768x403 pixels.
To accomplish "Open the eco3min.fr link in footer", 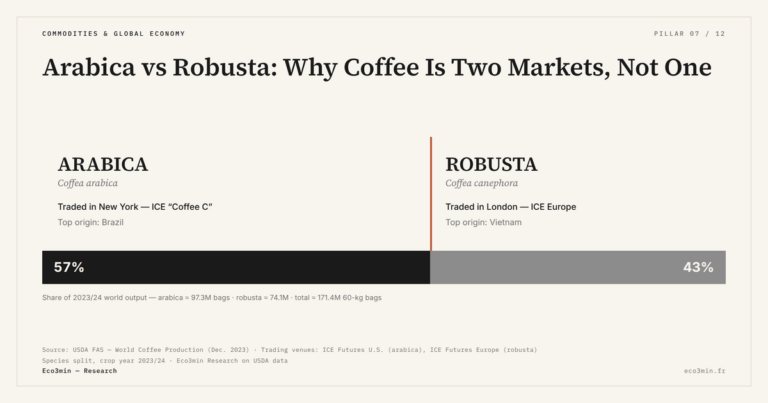I will 705,371.
